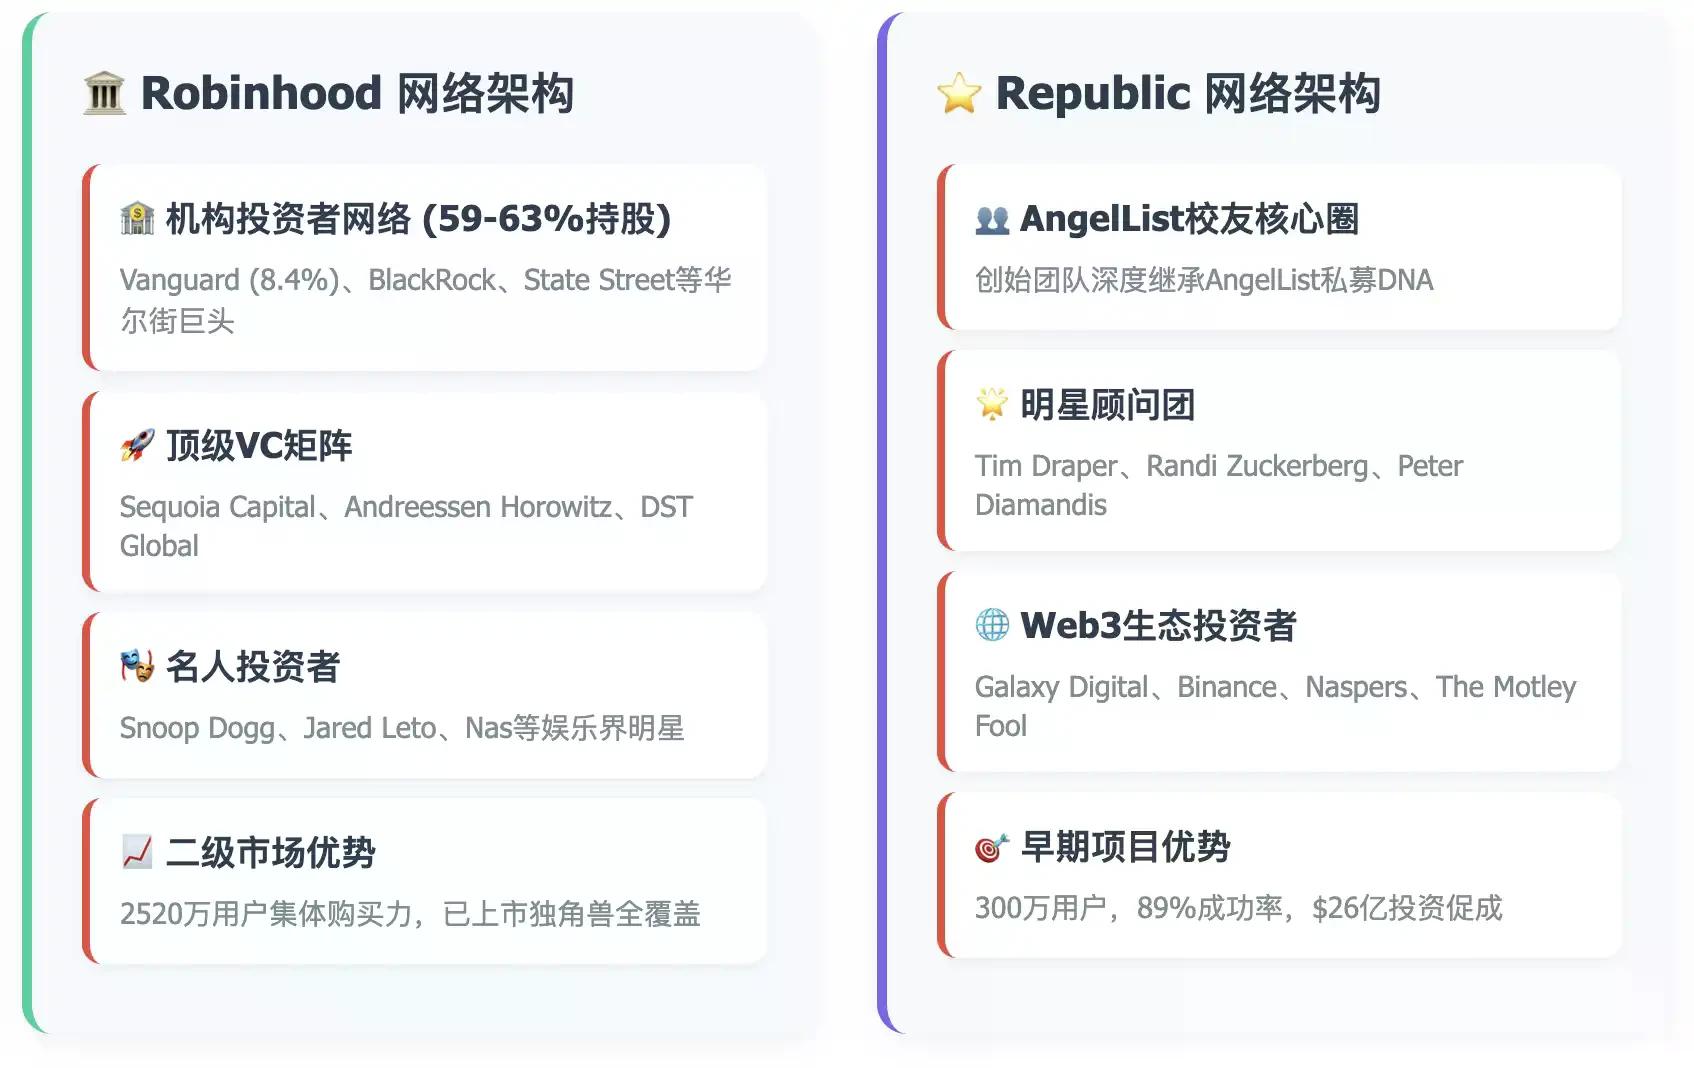
Task: Click the busts icon next to AngelList校友核心圈
Action: (x=994, y=219)
